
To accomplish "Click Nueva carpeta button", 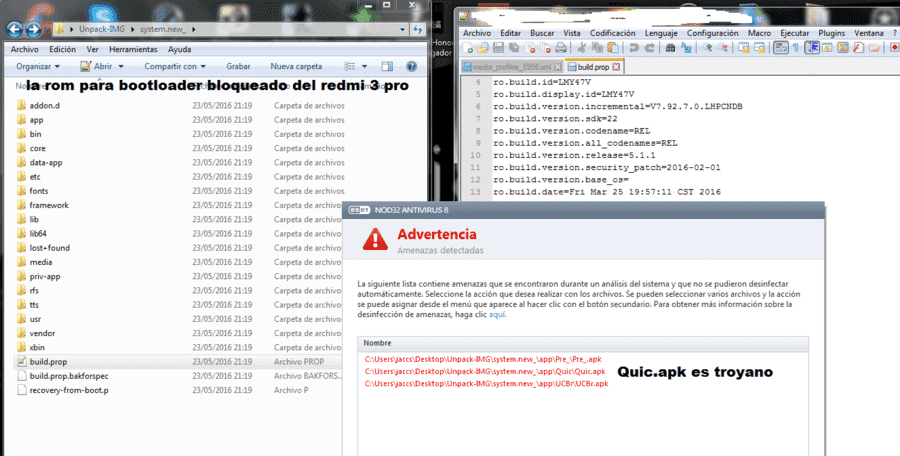I will tap(296, 67).
